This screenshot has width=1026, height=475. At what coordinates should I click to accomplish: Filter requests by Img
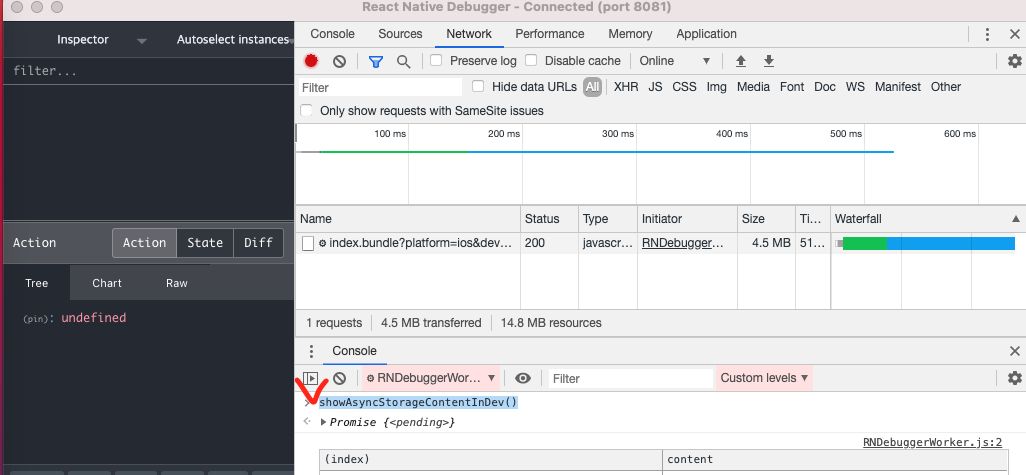[716, 87]
